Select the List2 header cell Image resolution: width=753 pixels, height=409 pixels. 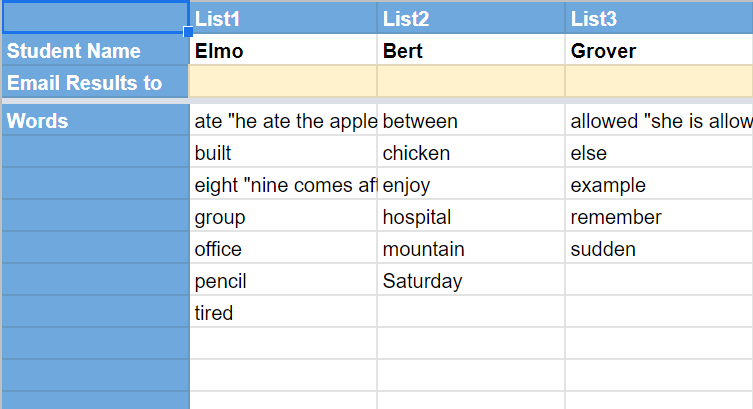coord(470,18)
